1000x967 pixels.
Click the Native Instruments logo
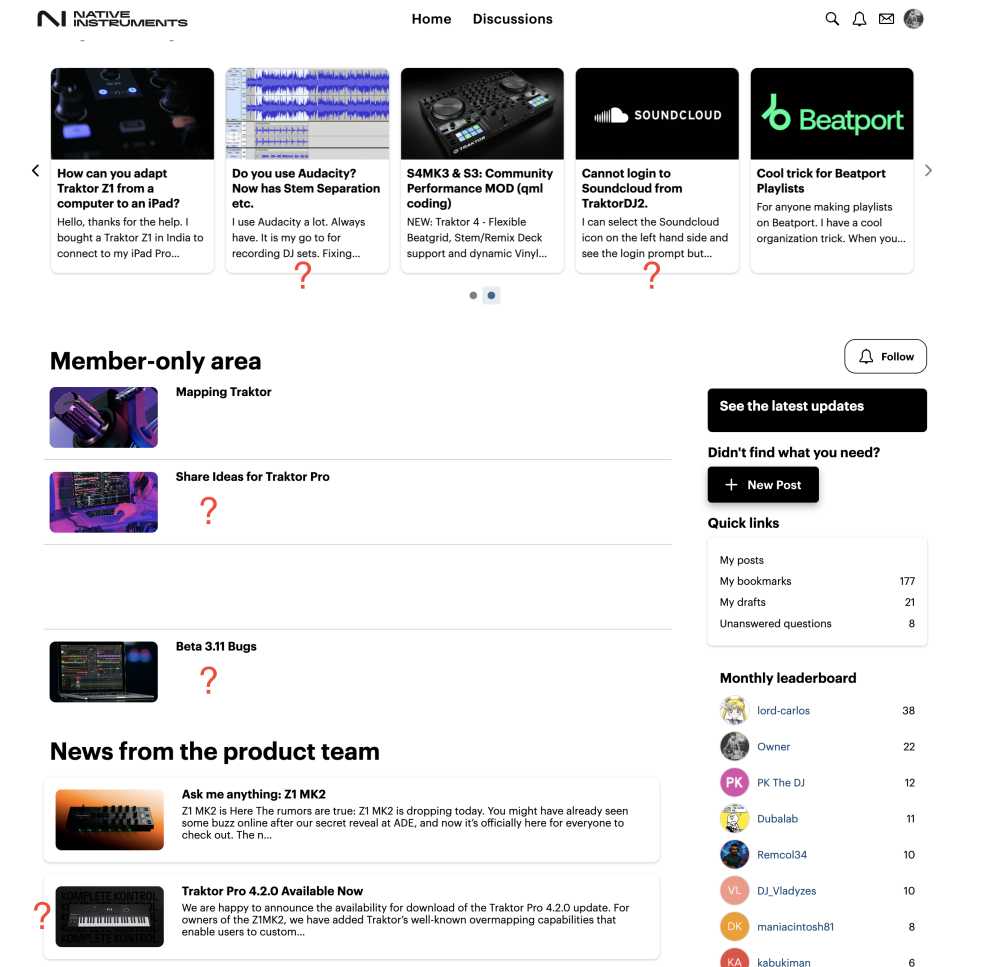tap(112, 19)
